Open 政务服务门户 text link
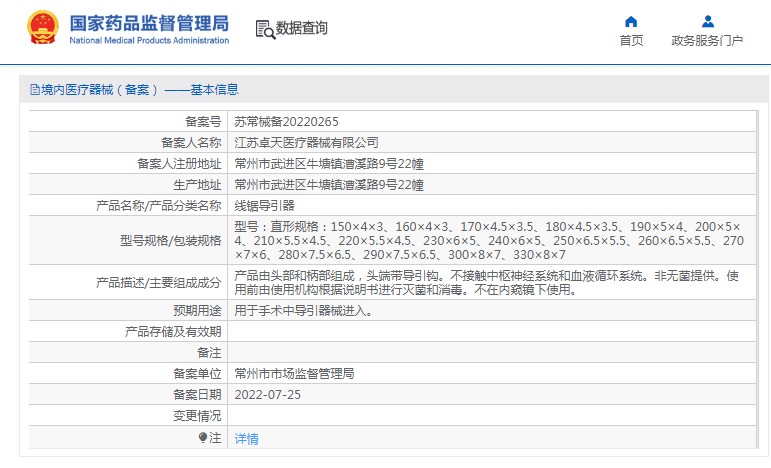Viewport: 771px width, 468px height. pos(707,40)
